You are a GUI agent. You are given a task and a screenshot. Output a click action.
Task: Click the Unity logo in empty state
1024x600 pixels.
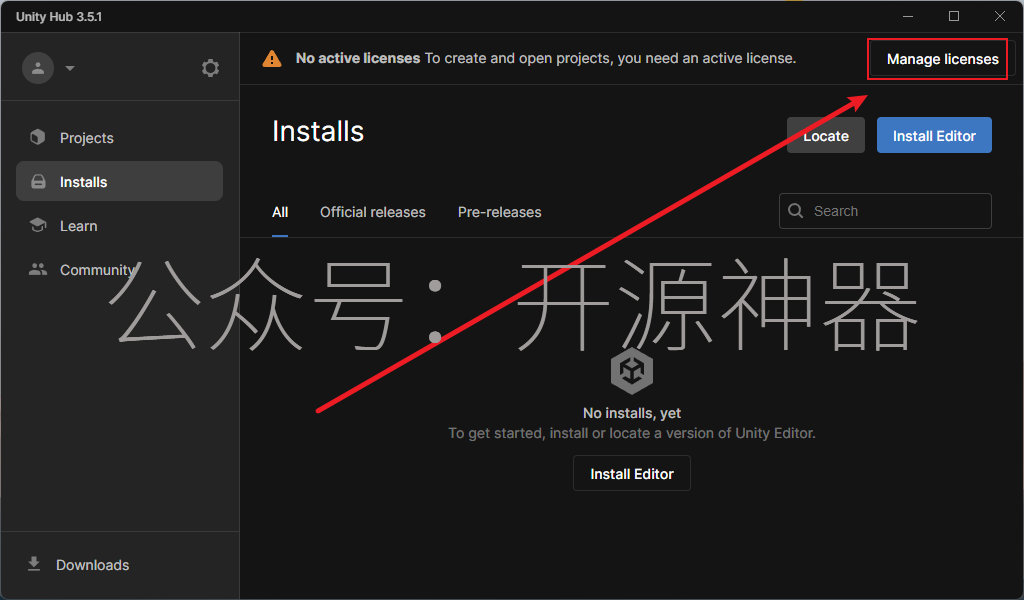[632, 371]
